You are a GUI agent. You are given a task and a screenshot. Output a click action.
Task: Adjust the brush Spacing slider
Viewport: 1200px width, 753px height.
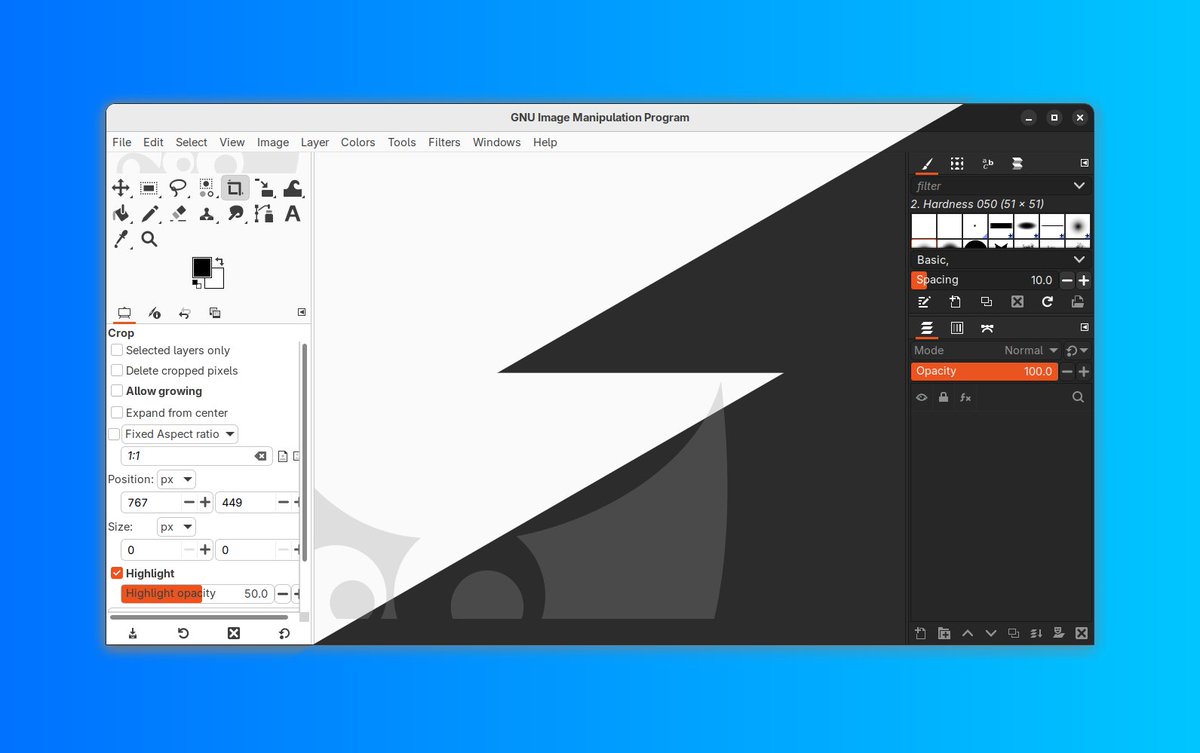[x=984, y=280]
